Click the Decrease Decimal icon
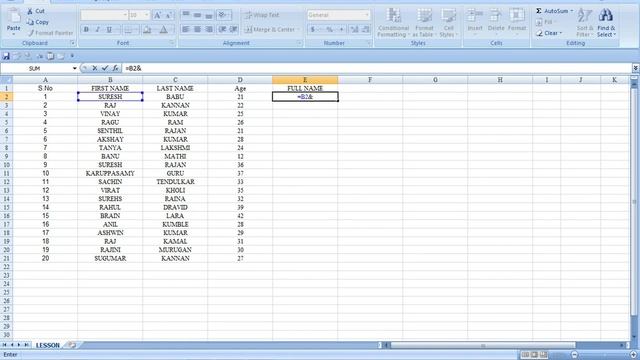Viewport: 640px width, 360px height. (x=366, y=29)
